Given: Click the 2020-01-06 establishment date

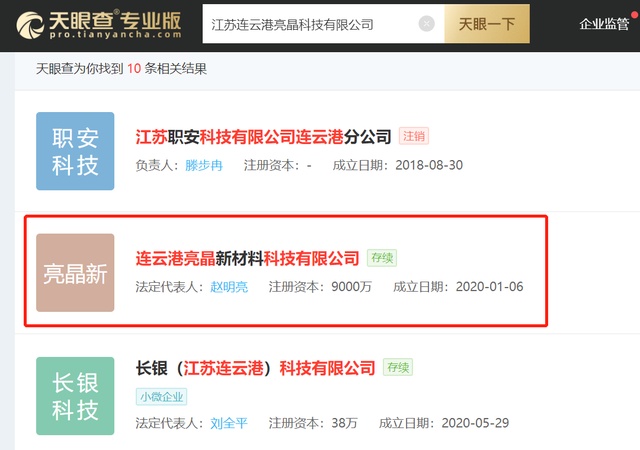Looking at the screenshot, I should pyautogui.click(x=489, y=287).
